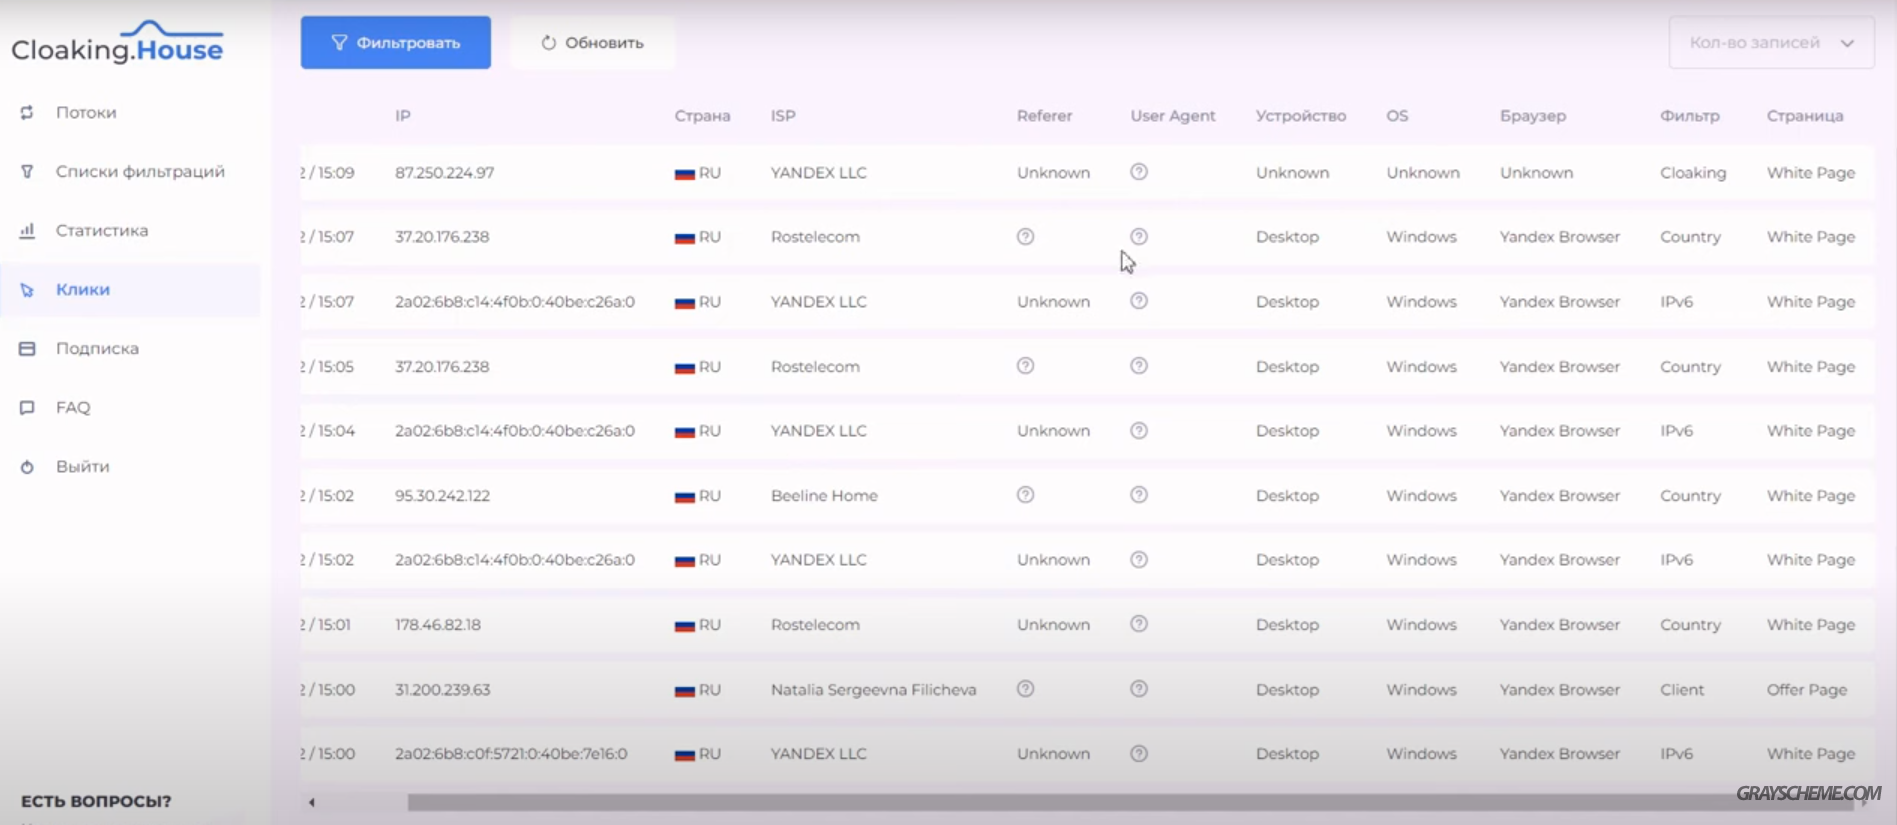Click the Russian flag in the 87.250.224.97 row
Viewport: 1897px width, 825px height.
pyautogui.click(x=685, y=173)
